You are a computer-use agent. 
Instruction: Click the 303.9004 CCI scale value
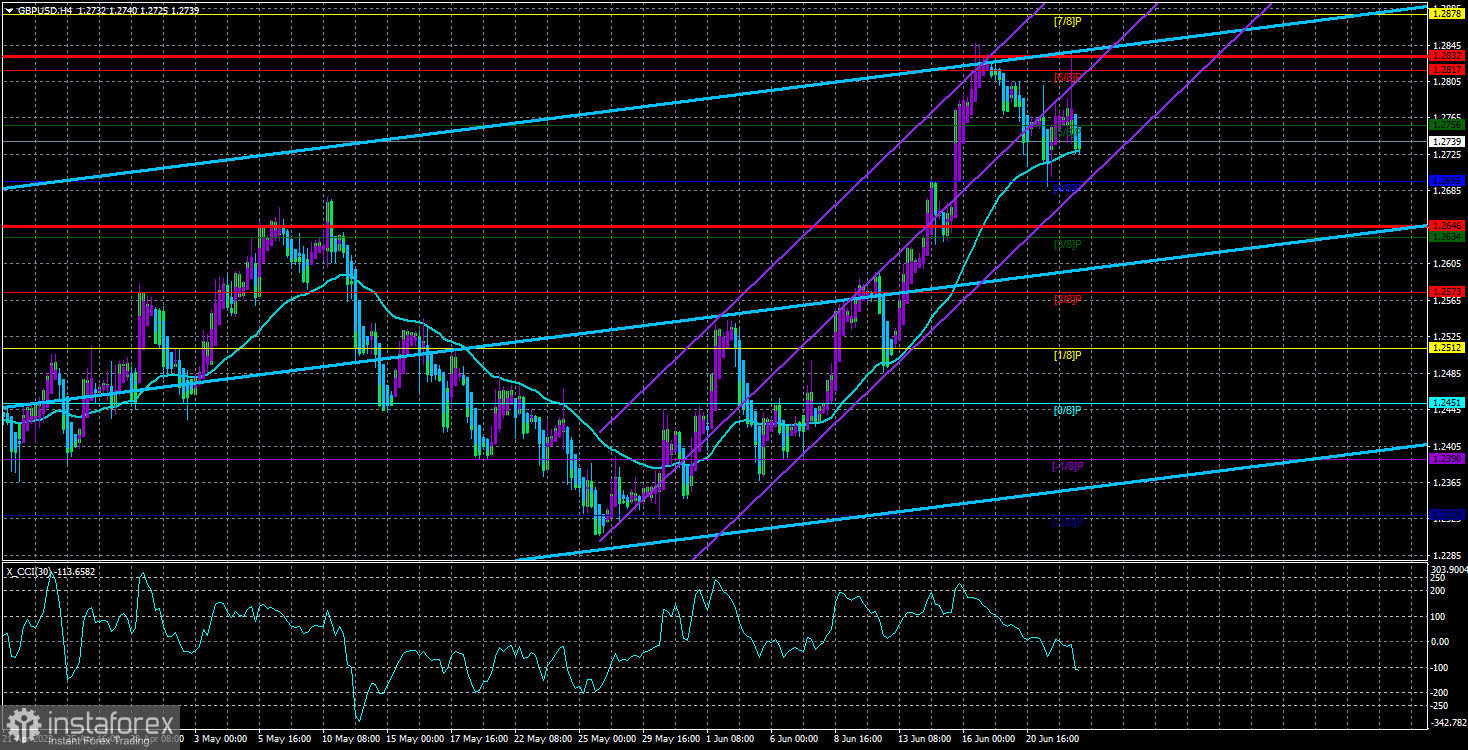point(1448,569)
